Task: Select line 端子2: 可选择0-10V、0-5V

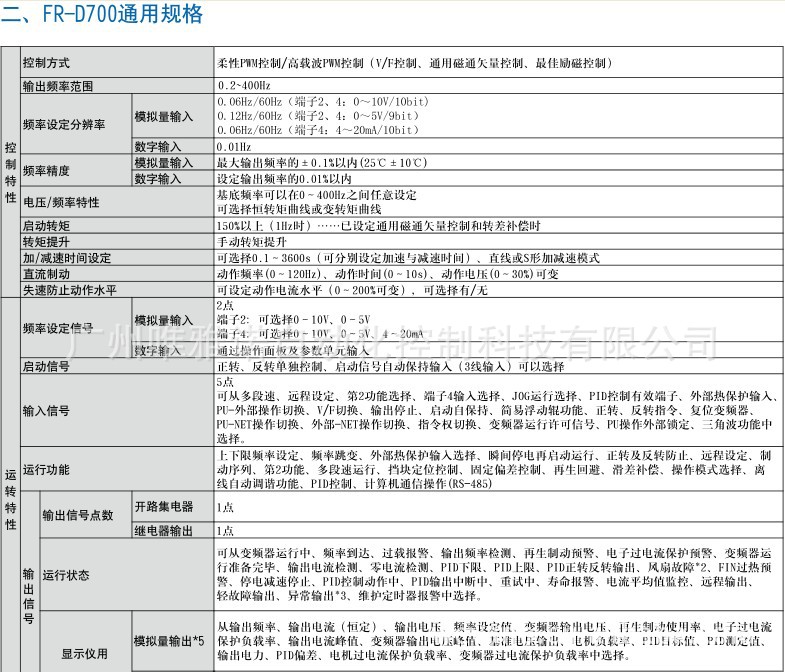Action: pyautogui.click(x=293, y=319)
